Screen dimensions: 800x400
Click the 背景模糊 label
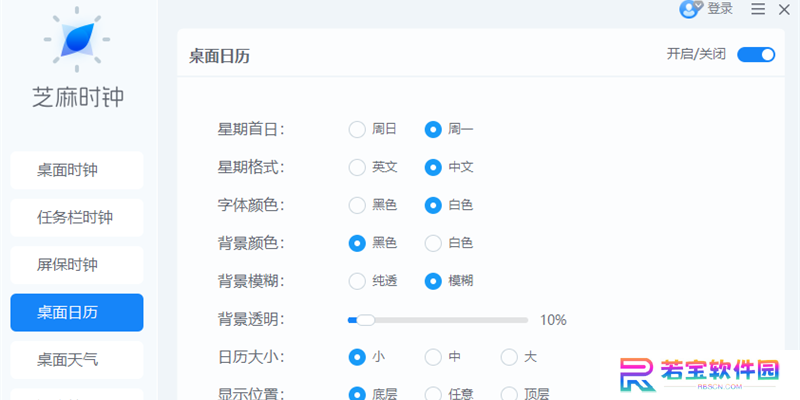[251, 281]
